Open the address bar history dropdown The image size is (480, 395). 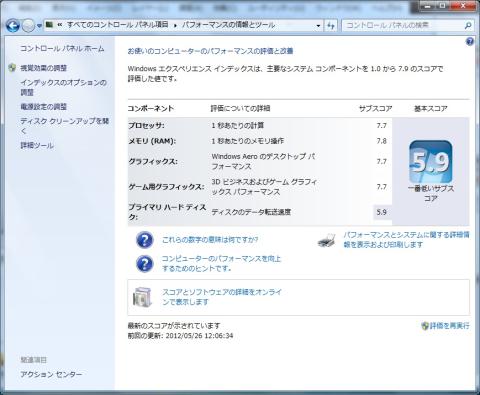318,26
